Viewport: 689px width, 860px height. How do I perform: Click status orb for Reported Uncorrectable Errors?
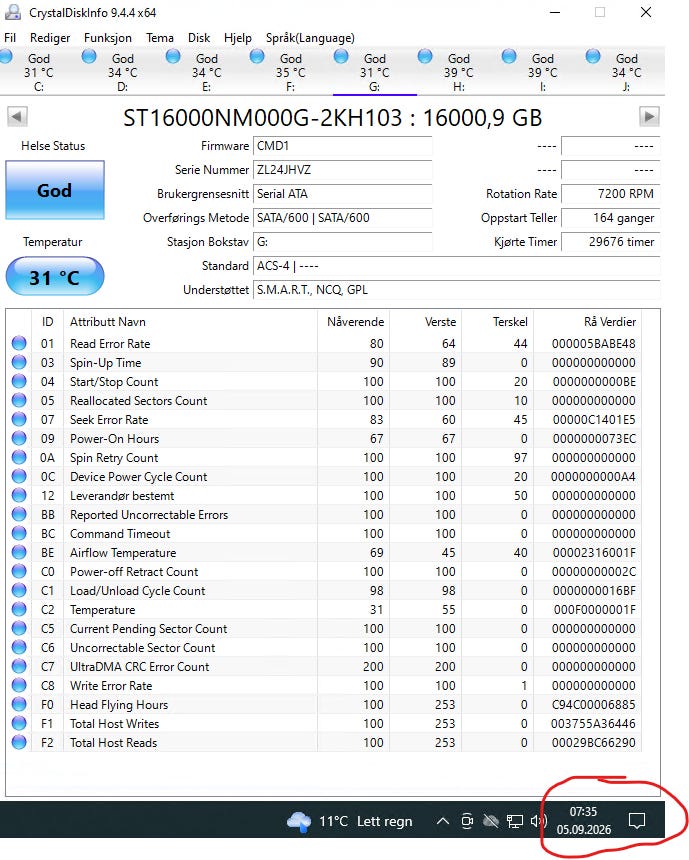pos(19,514)
